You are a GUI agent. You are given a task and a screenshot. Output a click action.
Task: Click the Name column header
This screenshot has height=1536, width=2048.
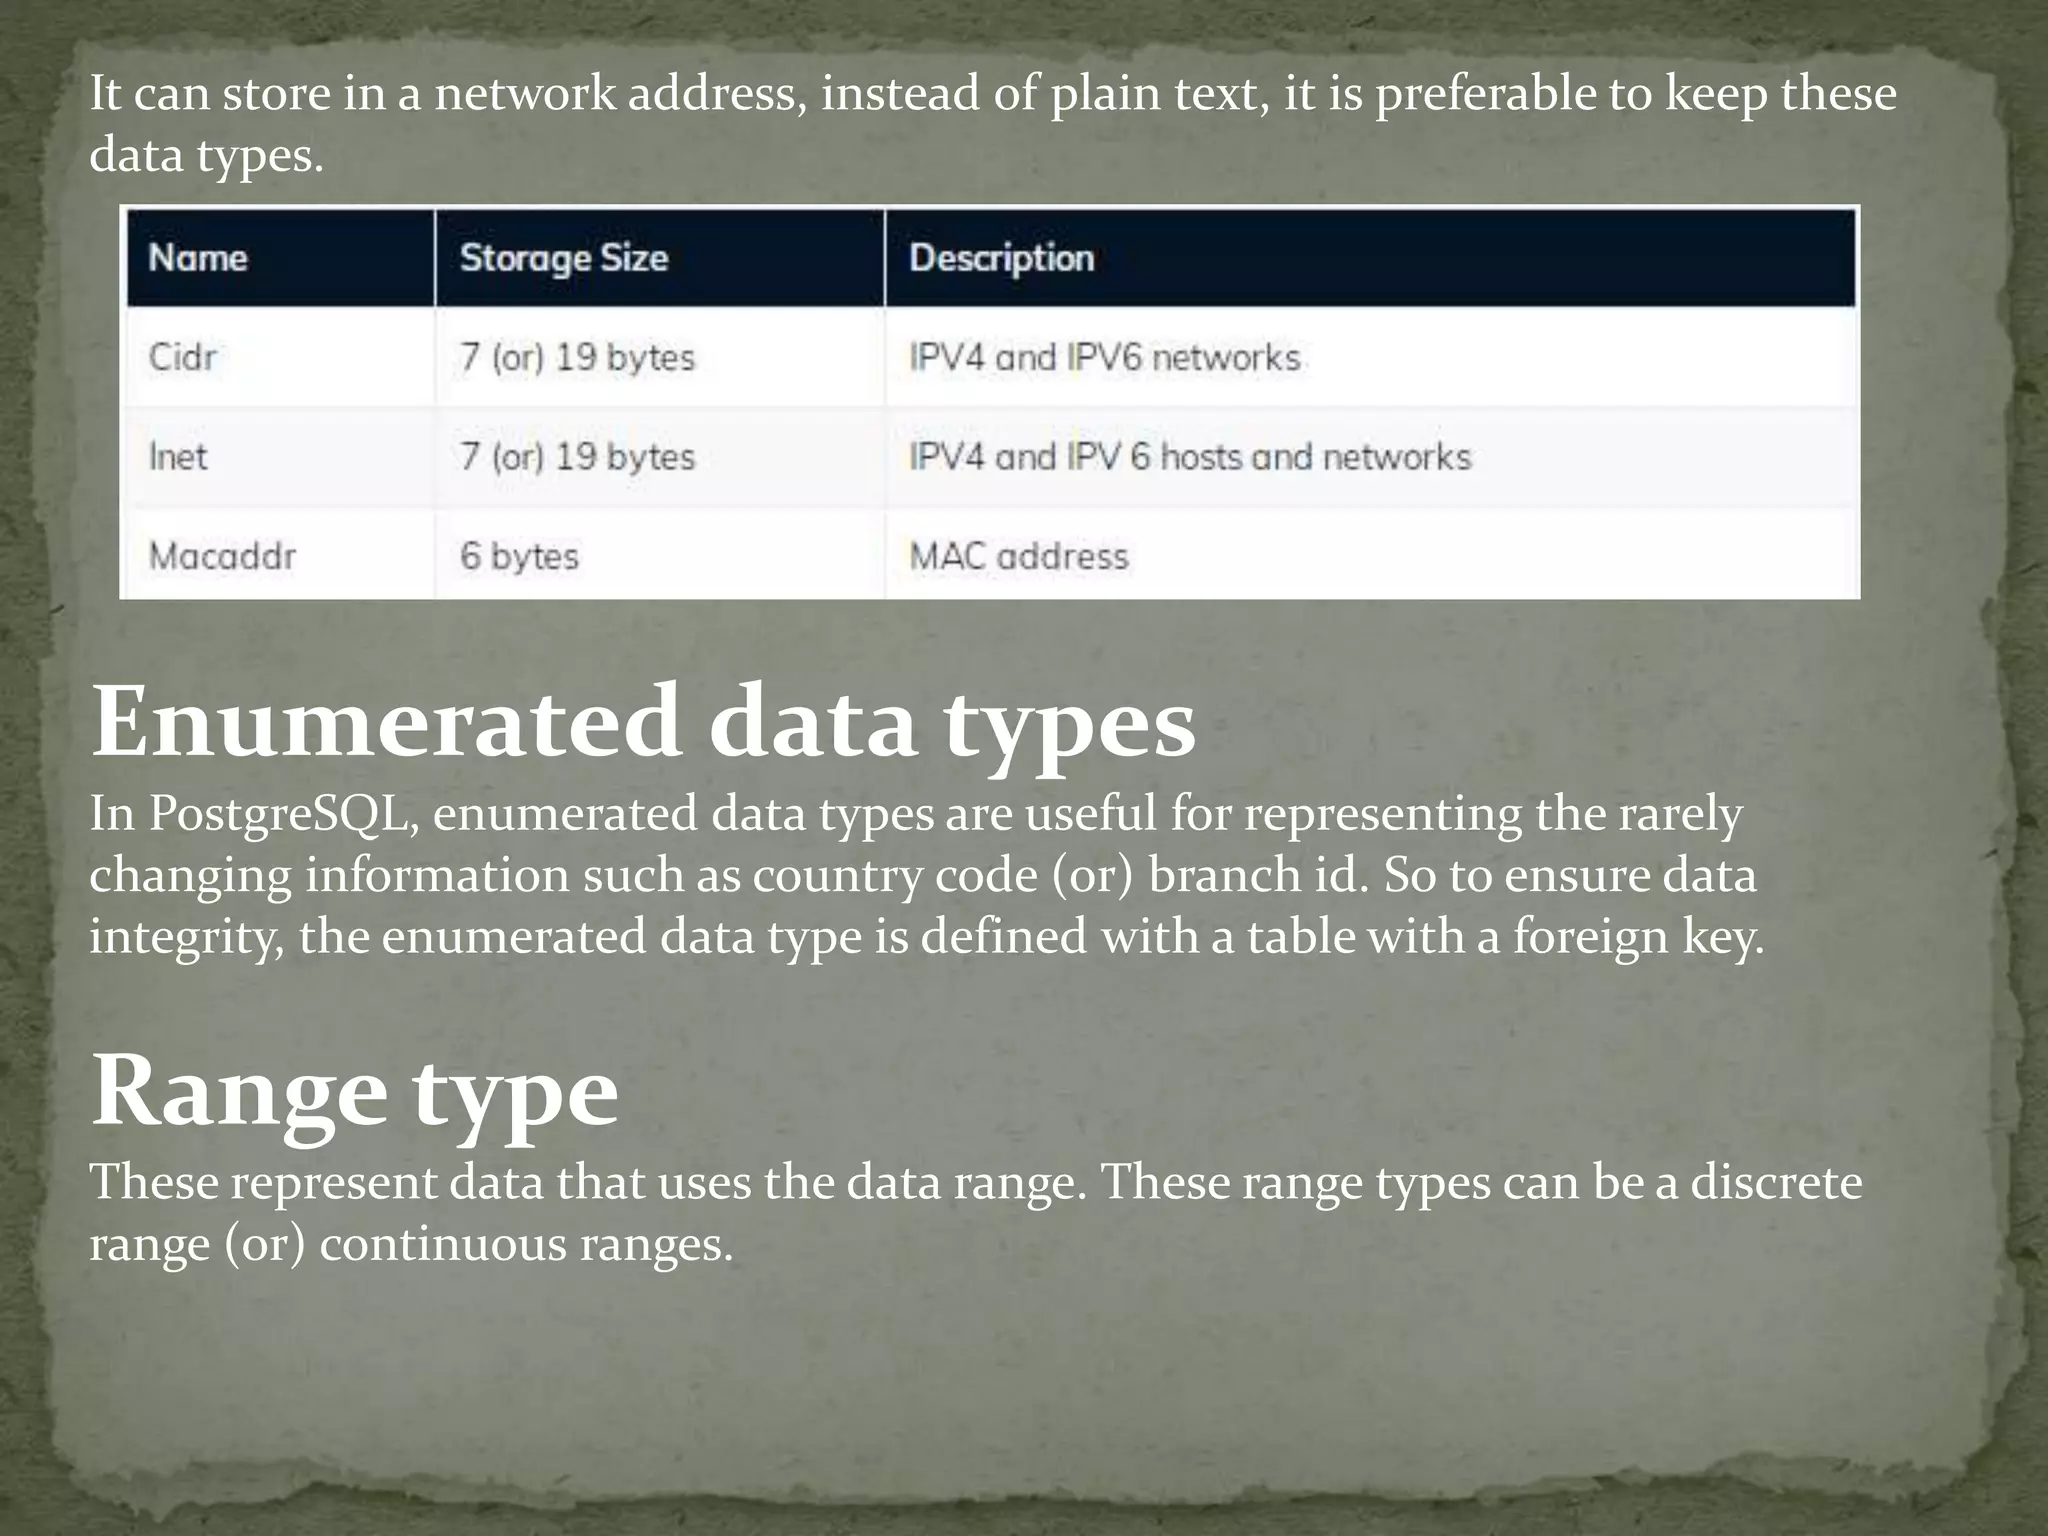tap(281, 258)
